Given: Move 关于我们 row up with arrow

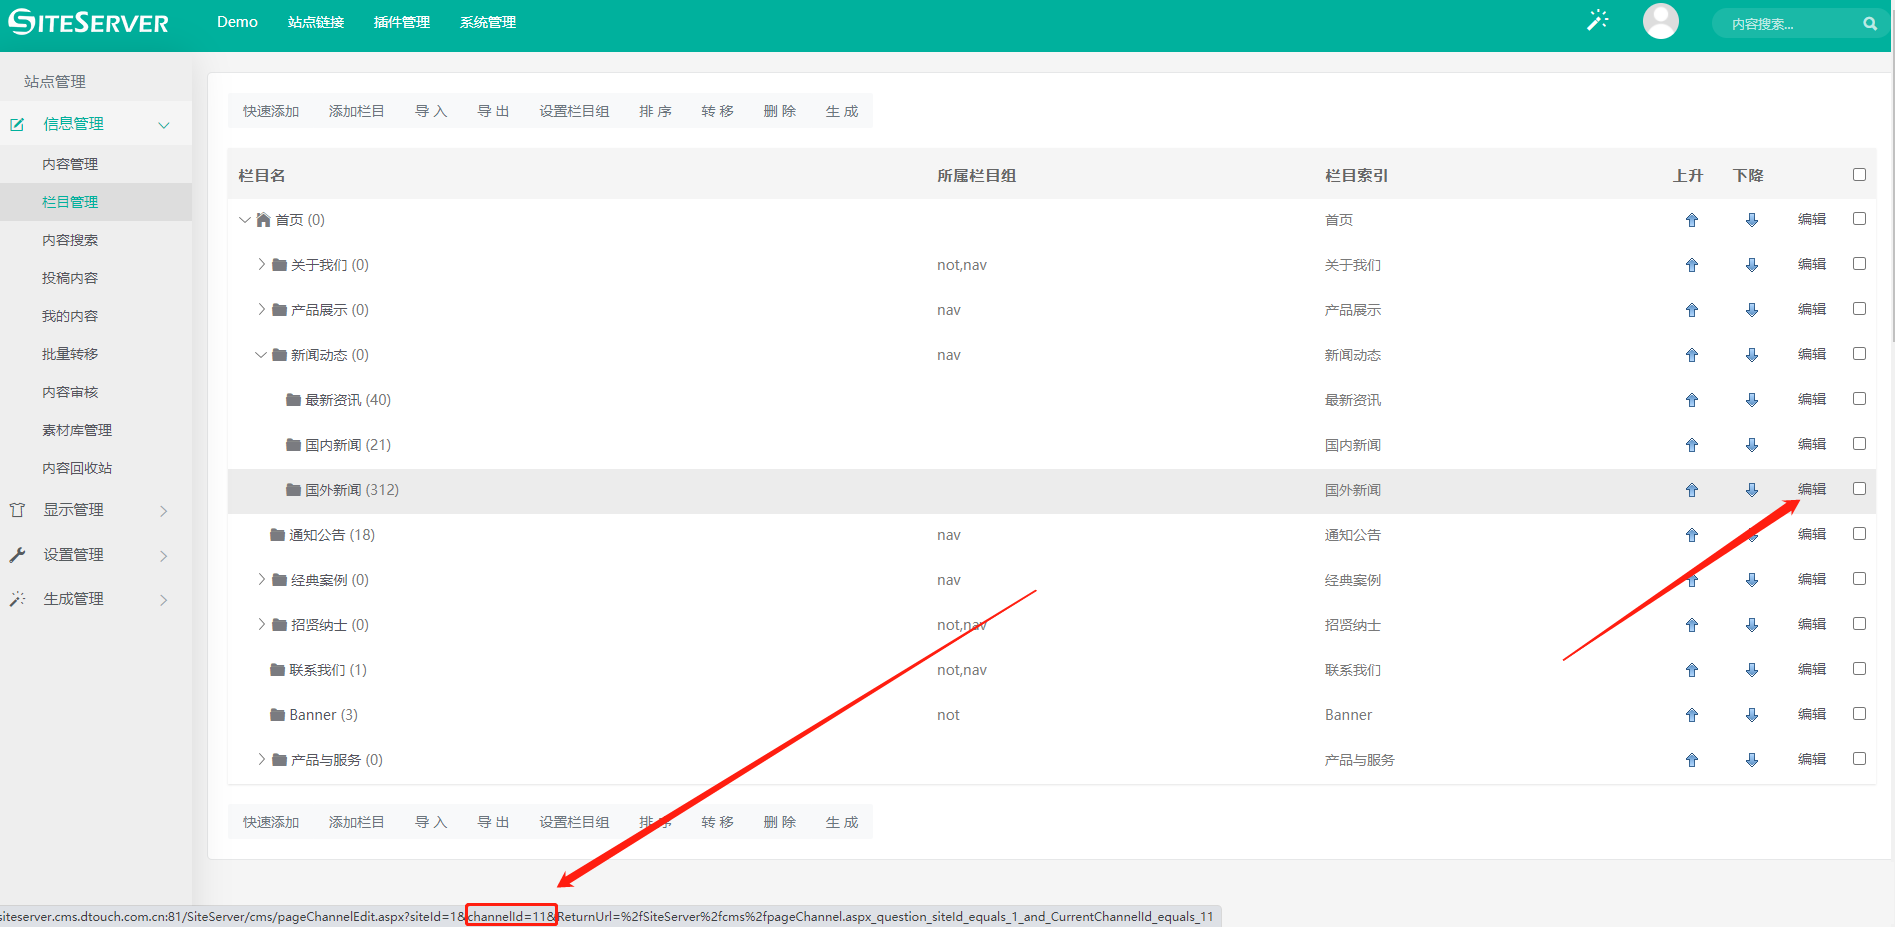Looking at the screenshot, I should [x=1691, y=265].
